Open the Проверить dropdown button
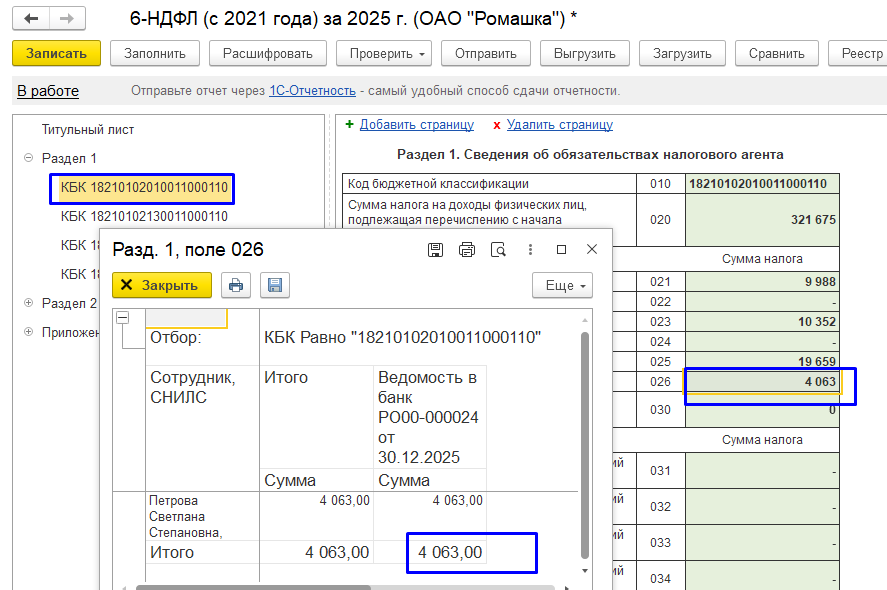The image size is (887, 590). click(x=383, y=53)
